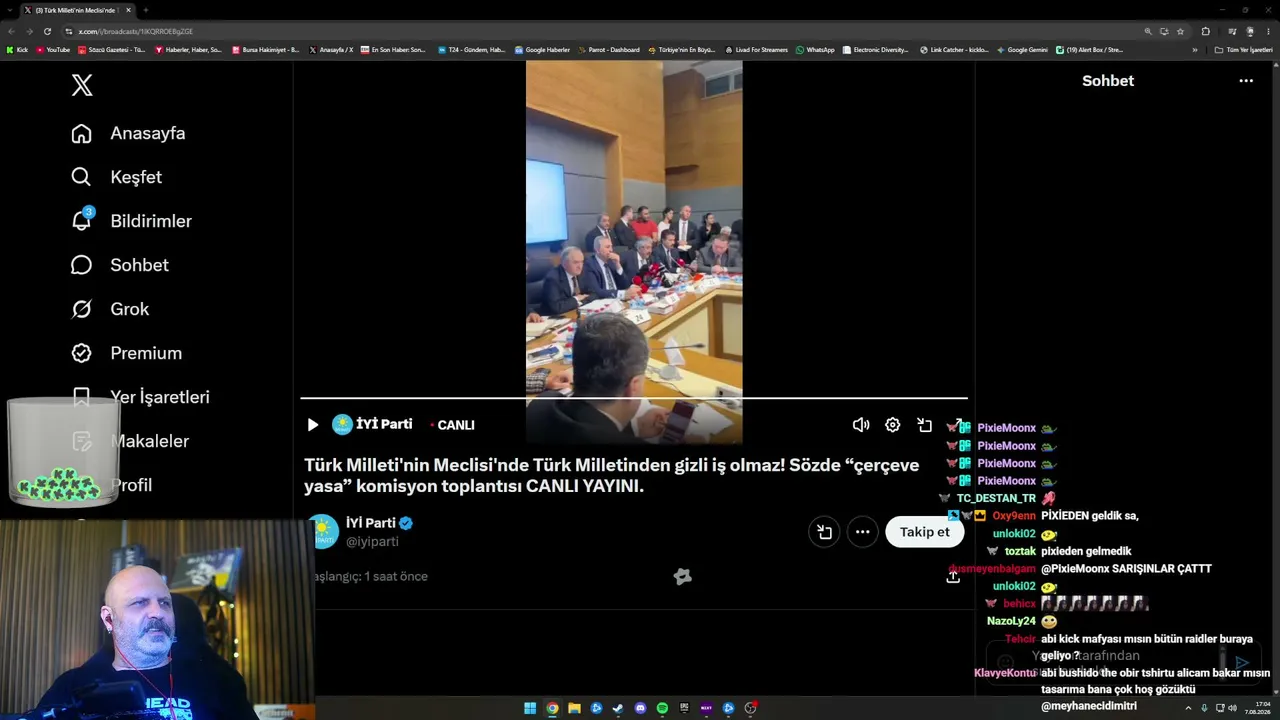This screenshot has width=1280, height=720.
Task: Open the Google Gemini bookmark
Action: [1022, 50]
